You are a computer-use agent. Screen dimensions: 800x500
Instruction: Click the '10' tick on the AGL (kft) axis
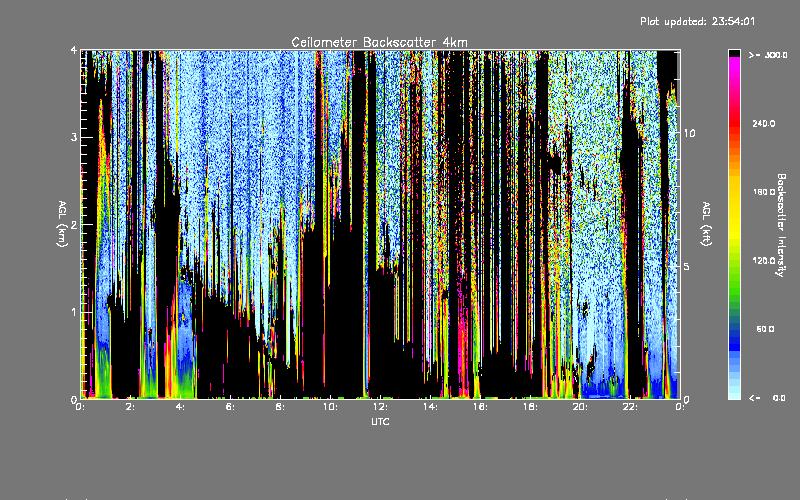point(689,133)
